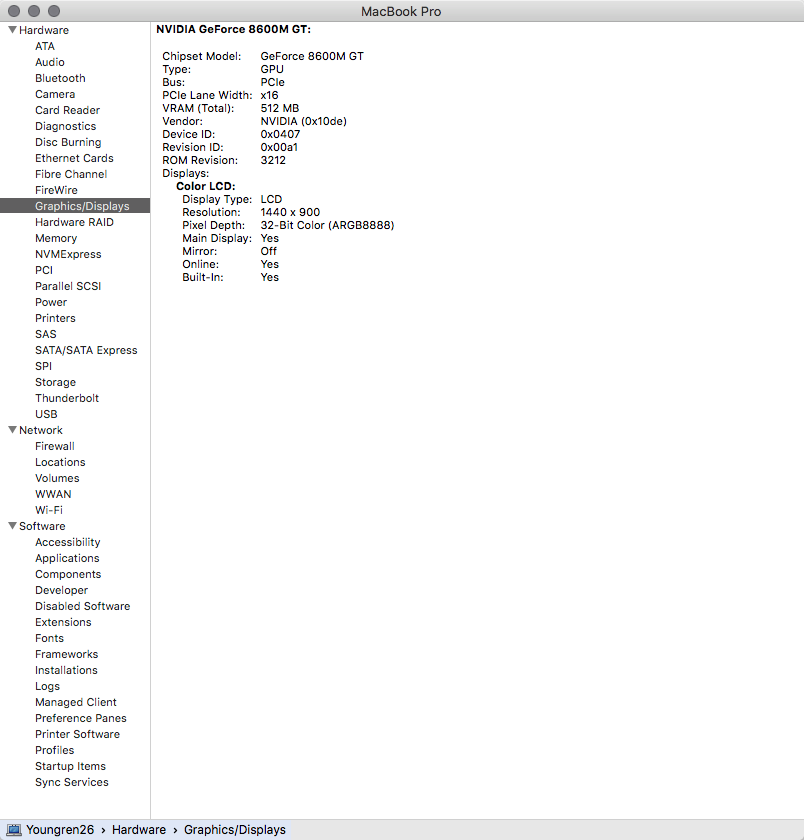Screen dimensions: 804x840
Task: Open the Developer entry
Action: pyautogui.click(x=62, y=590)
